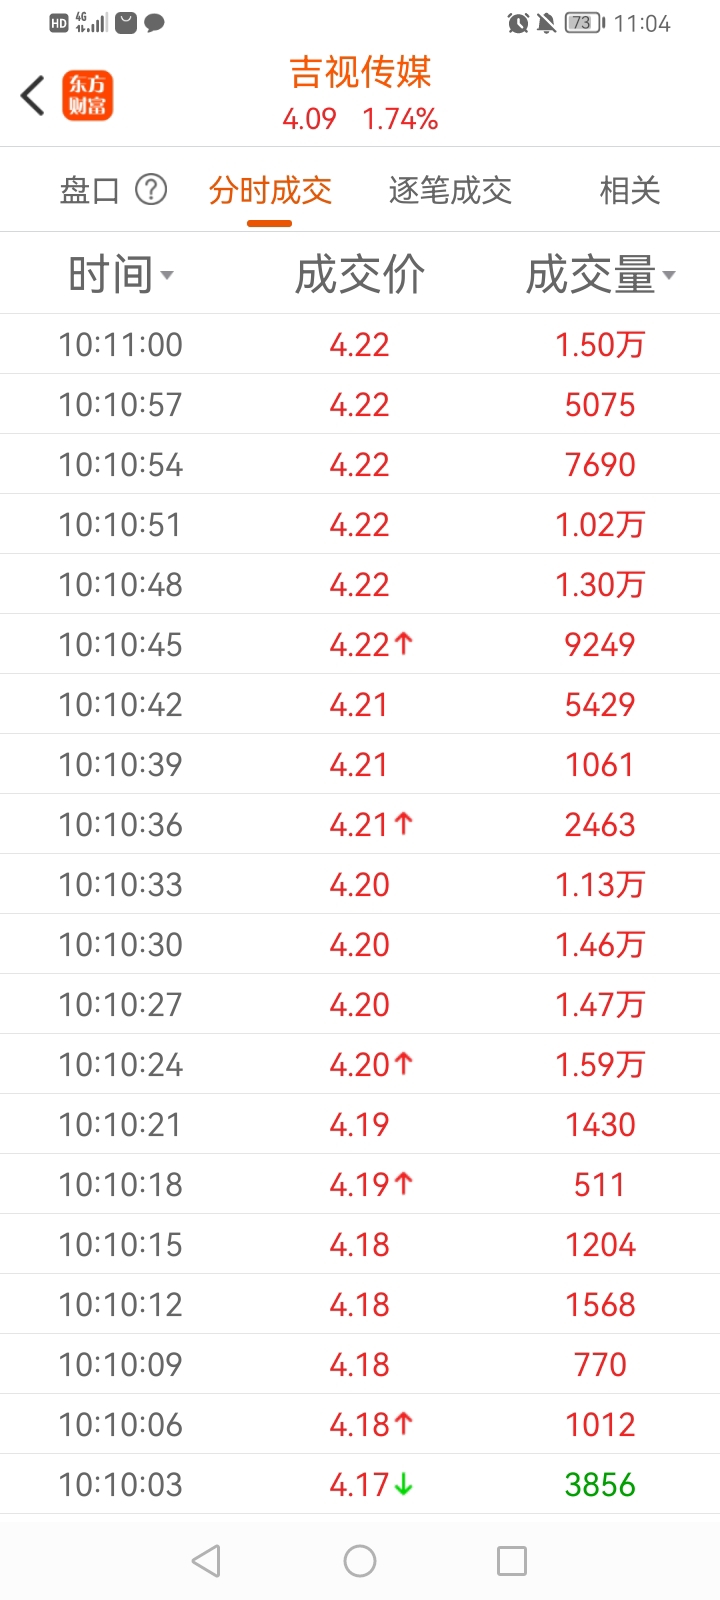Tap the Android recent apps square

coord(512,1561)
